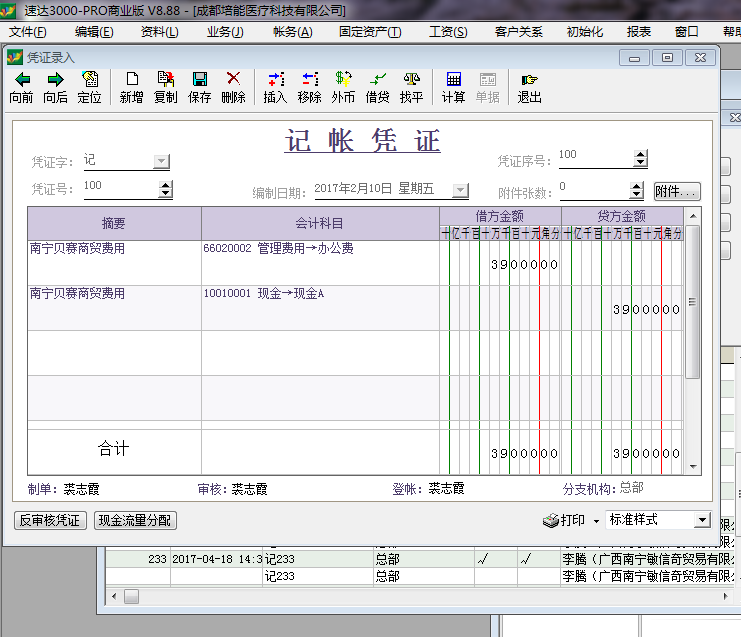Screen dimensions: 741x637
Task: Click 凭证录入 window title icon
Action: (x=15, y=57)
